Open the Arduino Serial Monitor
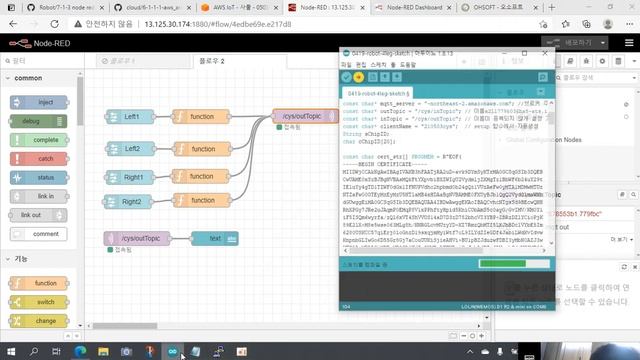The width and height of the screenshot is (640, 360). (x=543, y=77)
